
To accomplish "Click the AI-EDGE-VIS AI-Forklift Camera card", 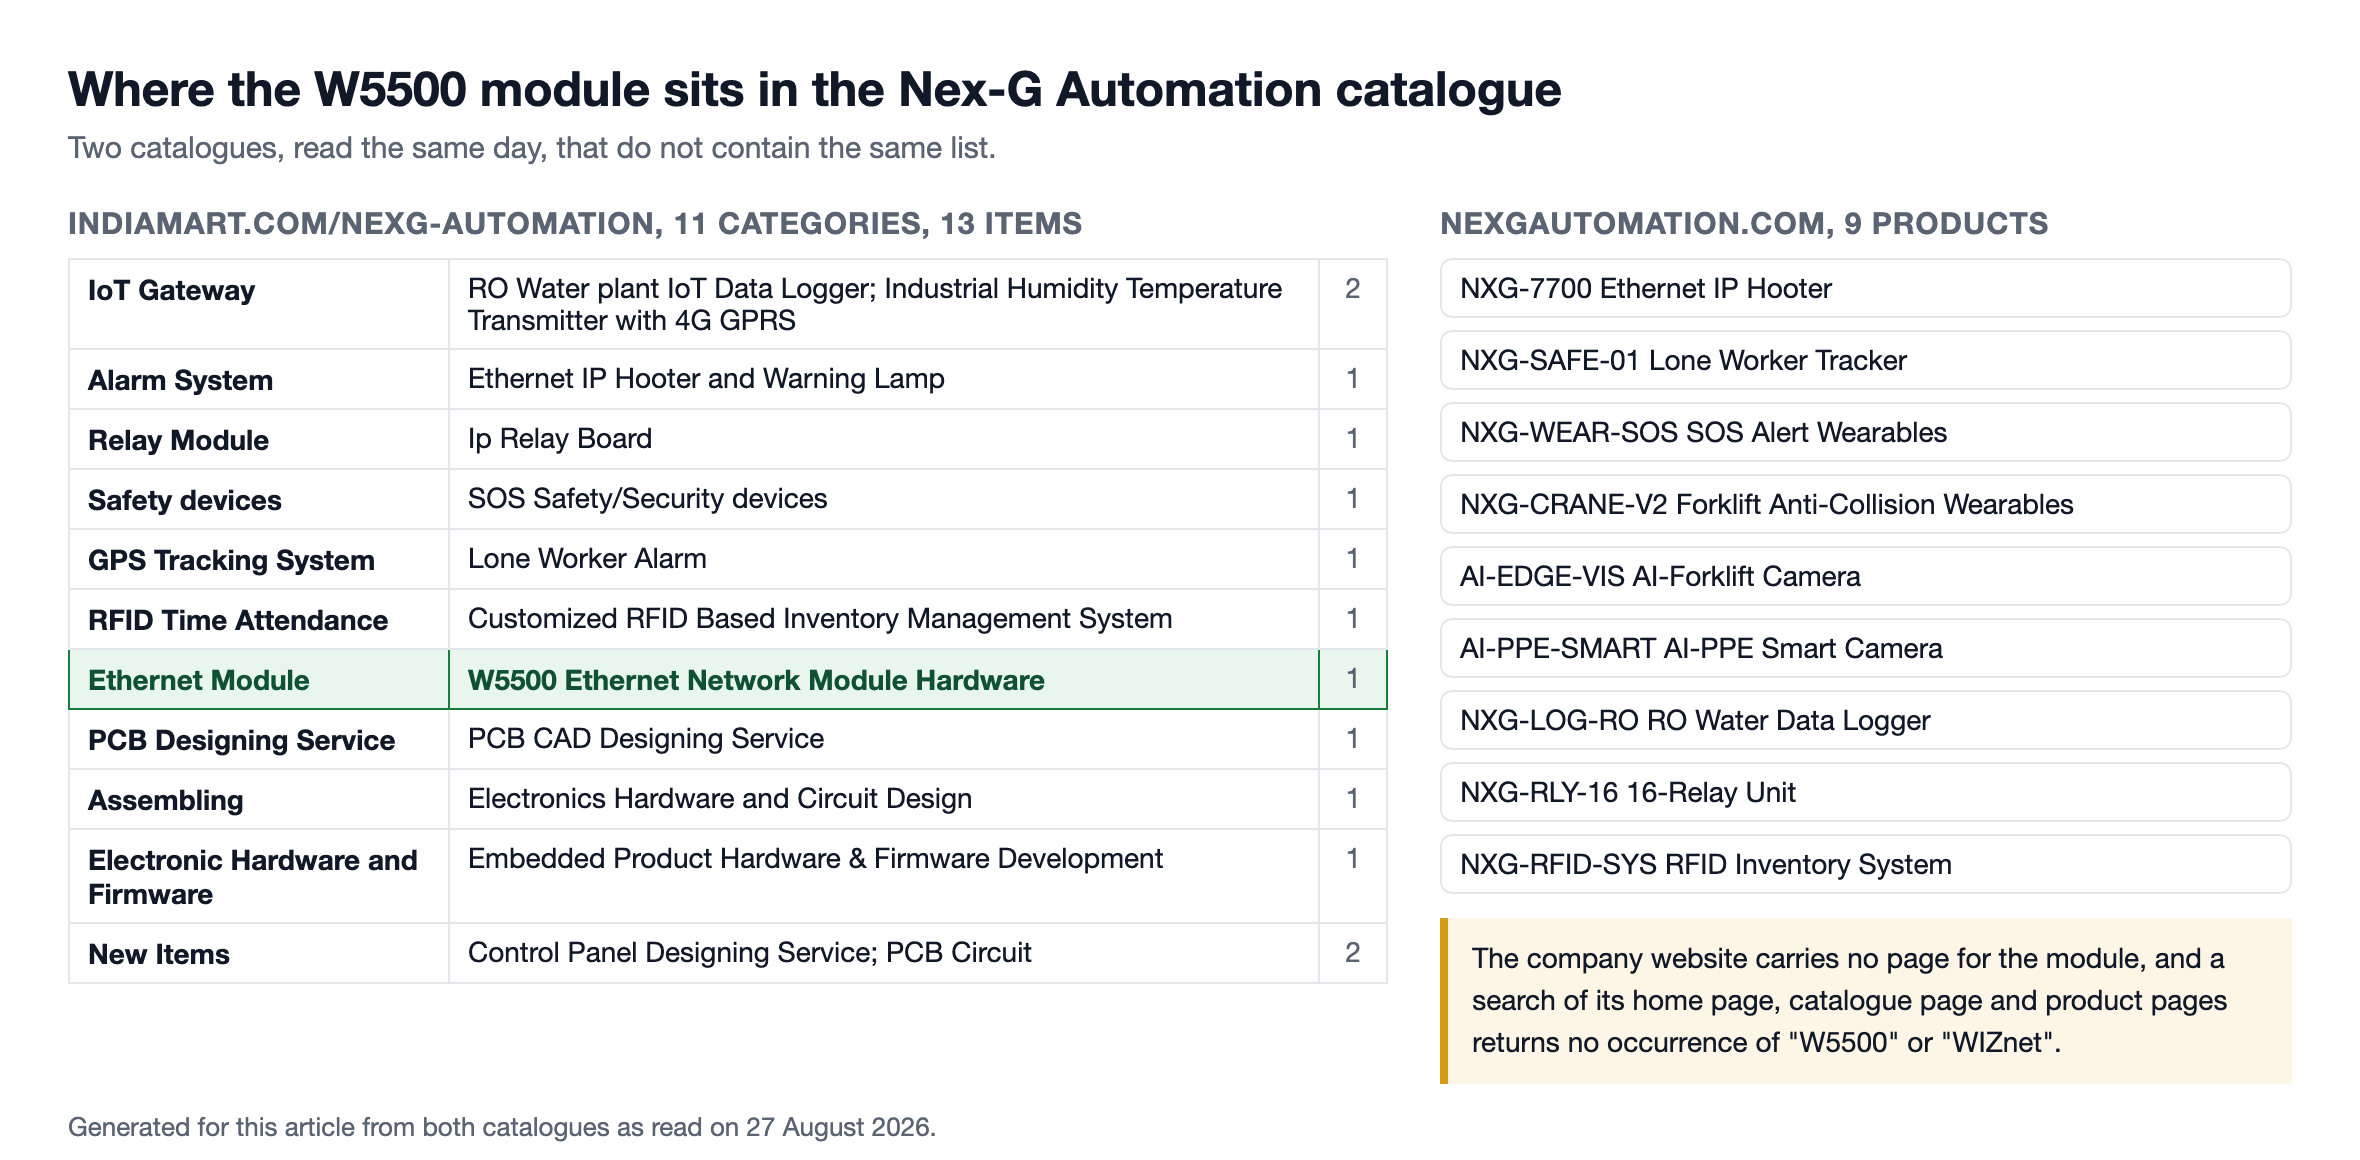I will [x=1865, y=576].
